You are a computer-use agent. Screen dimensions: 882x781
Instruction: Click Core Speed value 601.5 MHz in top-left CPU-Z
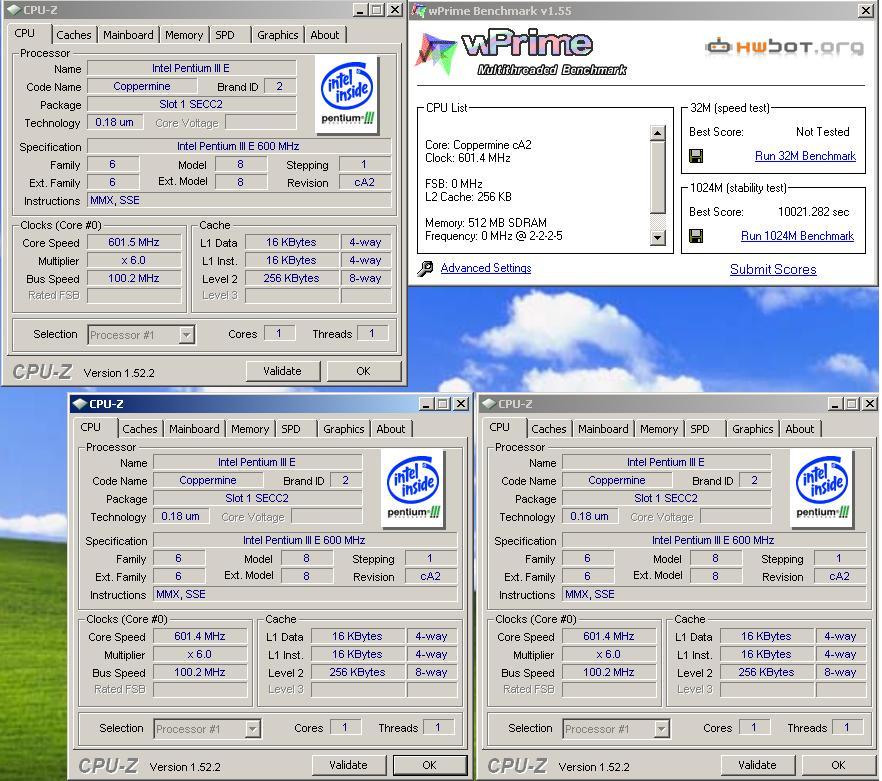pyautogui.click(x=134, y=243)
